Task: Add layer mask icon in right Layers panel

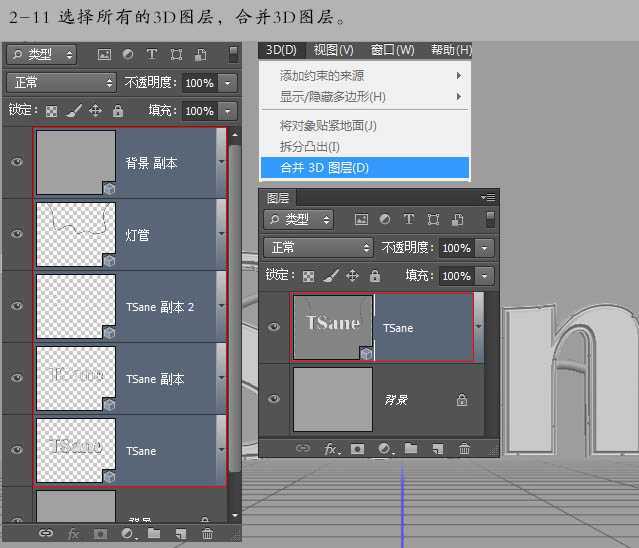Action: click(357, 449)
